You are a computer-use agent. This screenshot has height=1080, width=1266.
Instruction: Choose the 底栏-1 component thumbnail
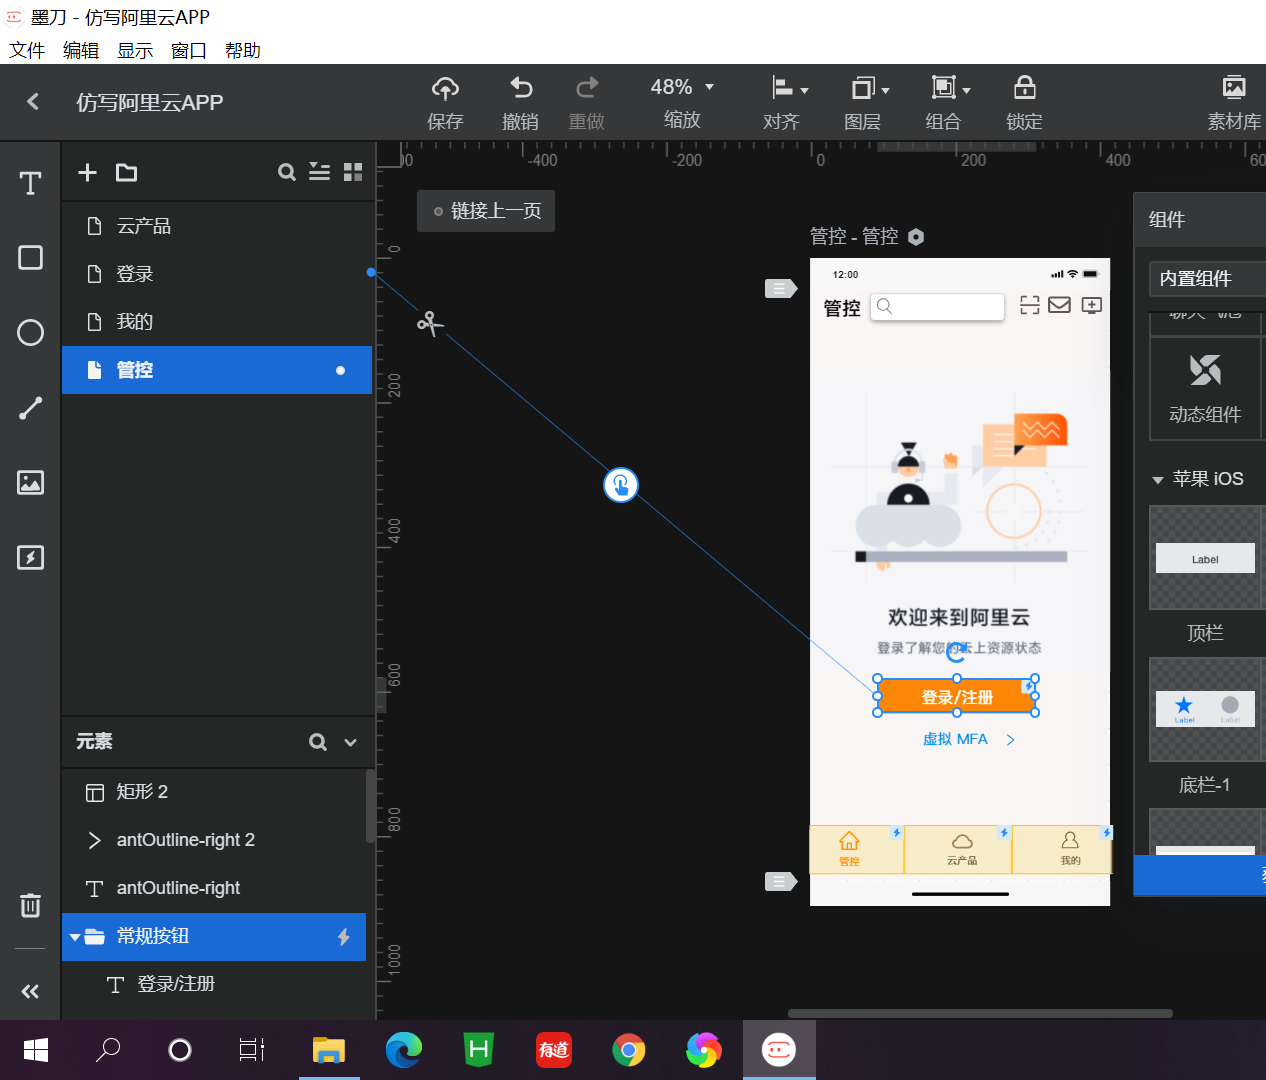coord(1206,710)
